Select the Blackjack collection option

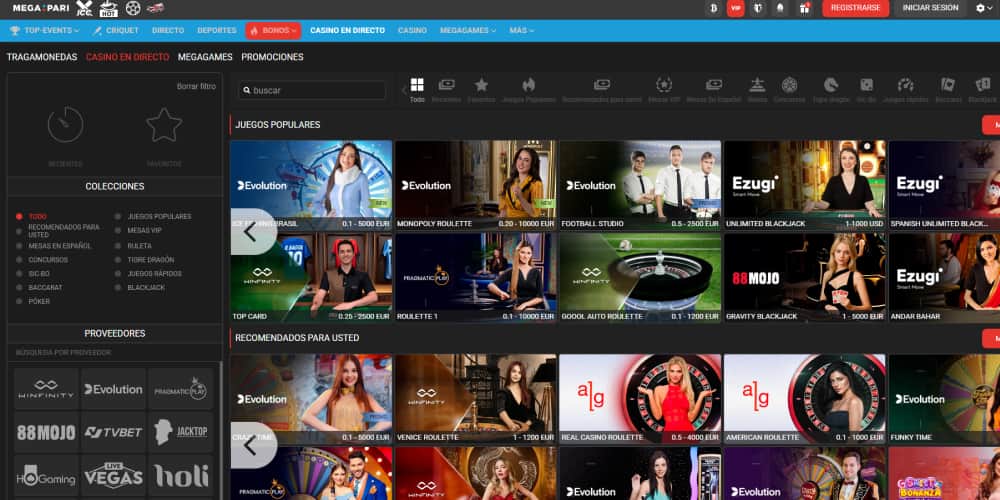(x=140, y=288)
